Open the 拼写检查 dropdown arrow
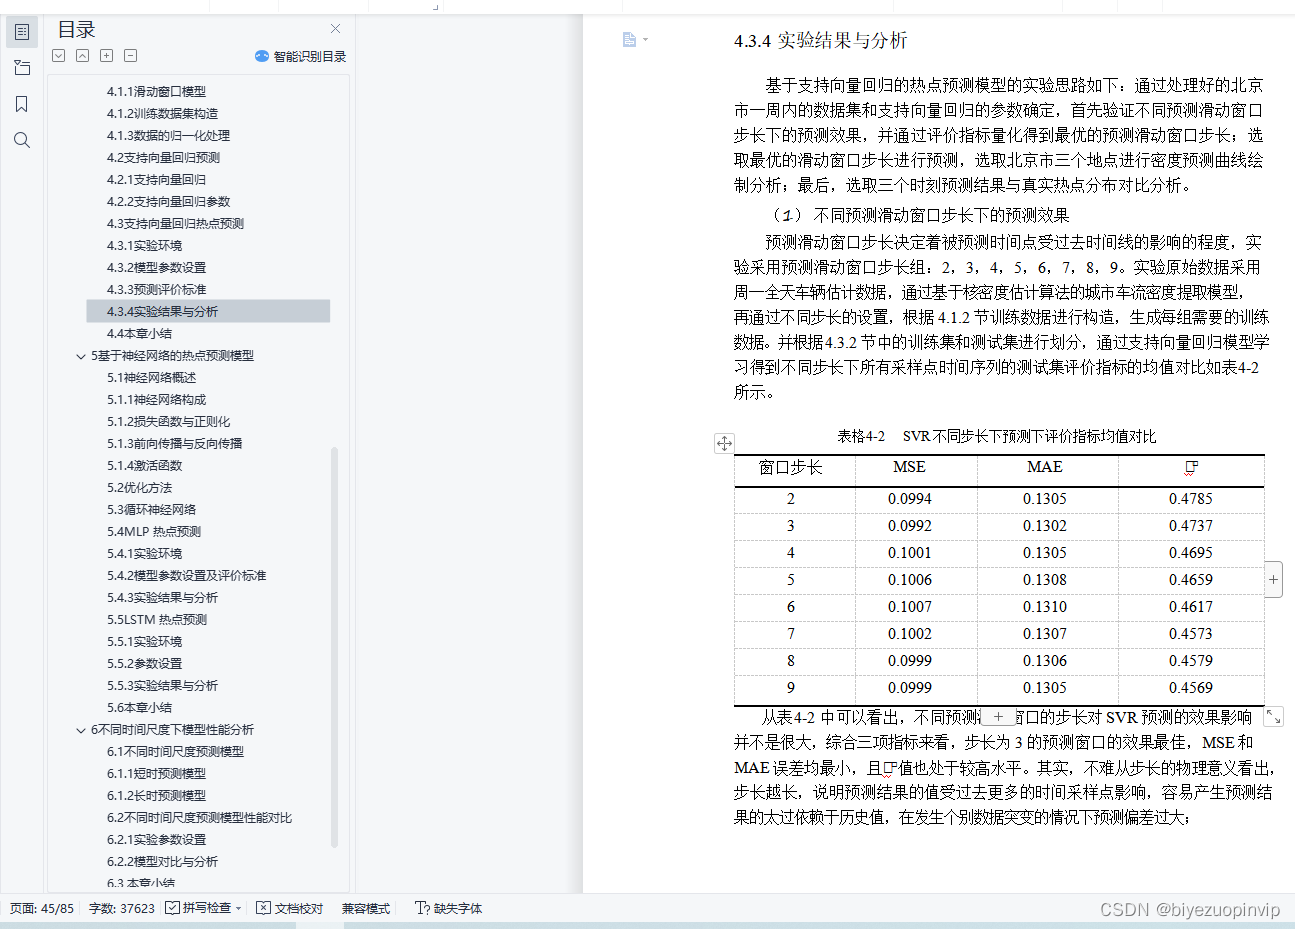 pos(238,909)
